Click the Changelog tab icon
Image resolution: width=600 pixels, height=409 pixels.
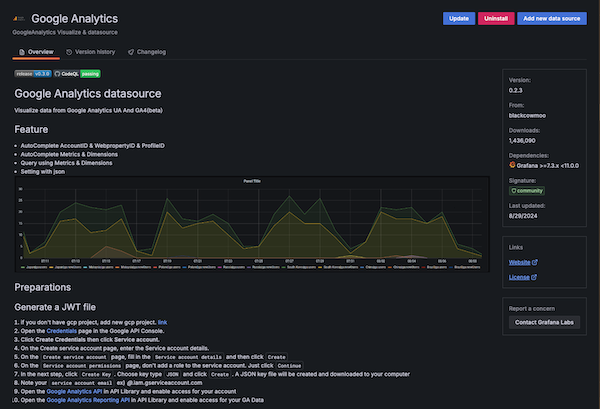click(x=131, y=51)
